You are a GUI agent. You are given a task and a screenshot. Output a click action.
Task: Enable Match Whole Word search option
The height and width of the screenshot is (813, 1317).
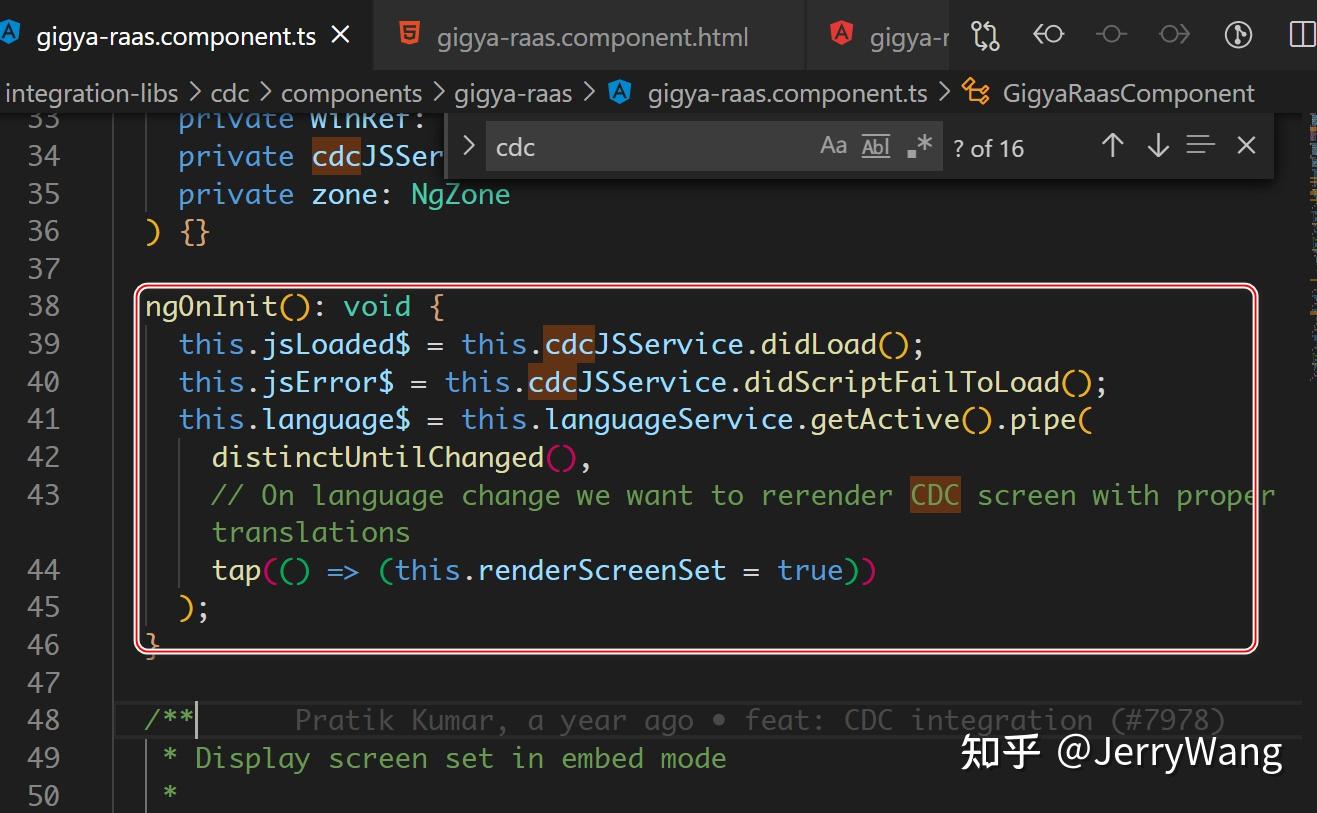pyautogui.click(x=875, y=146)
